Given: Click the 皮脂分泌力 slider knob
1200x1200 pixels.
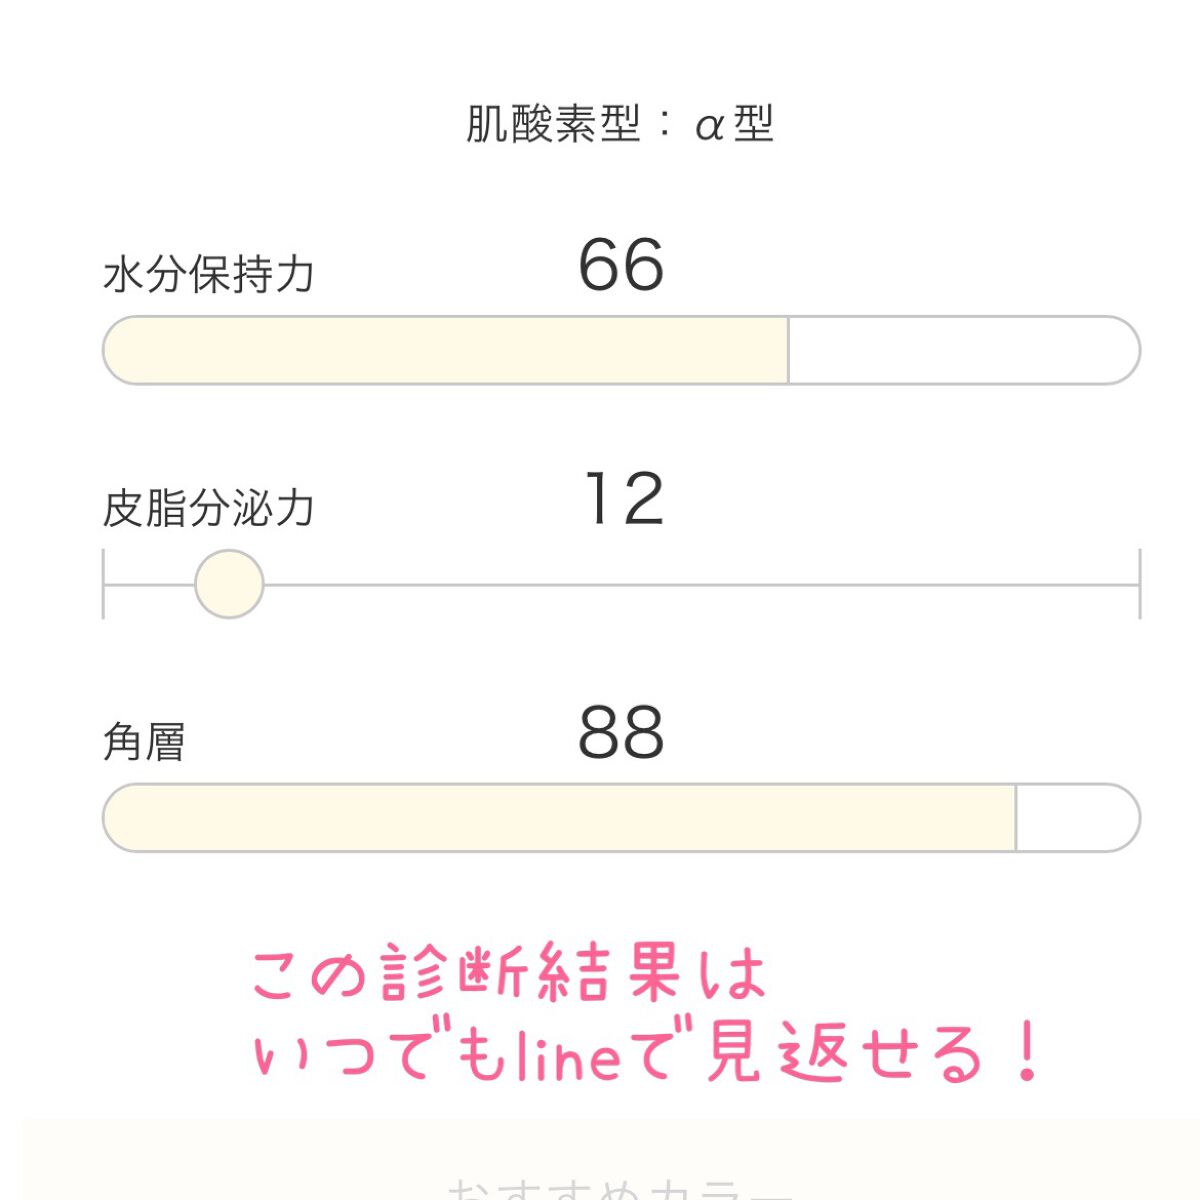Looking at the screenshot, I should (229, 584).
